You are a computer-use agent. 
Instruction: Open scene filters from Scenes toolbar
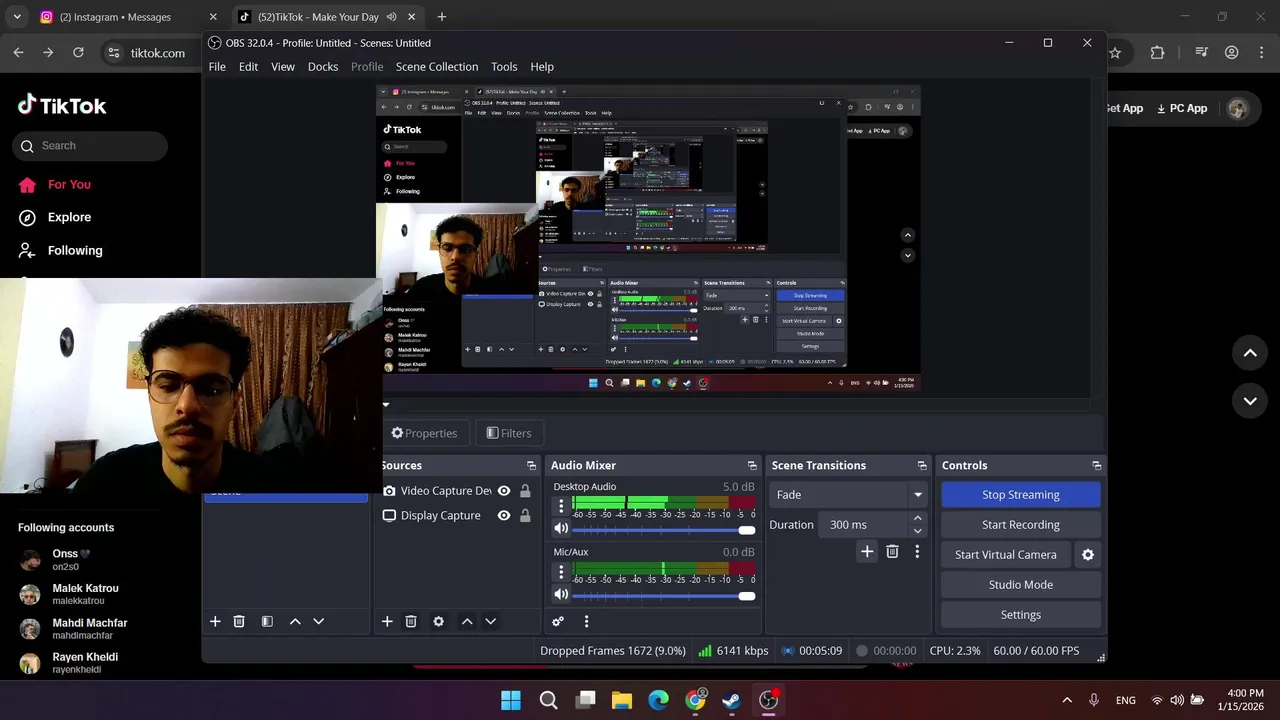267,621
